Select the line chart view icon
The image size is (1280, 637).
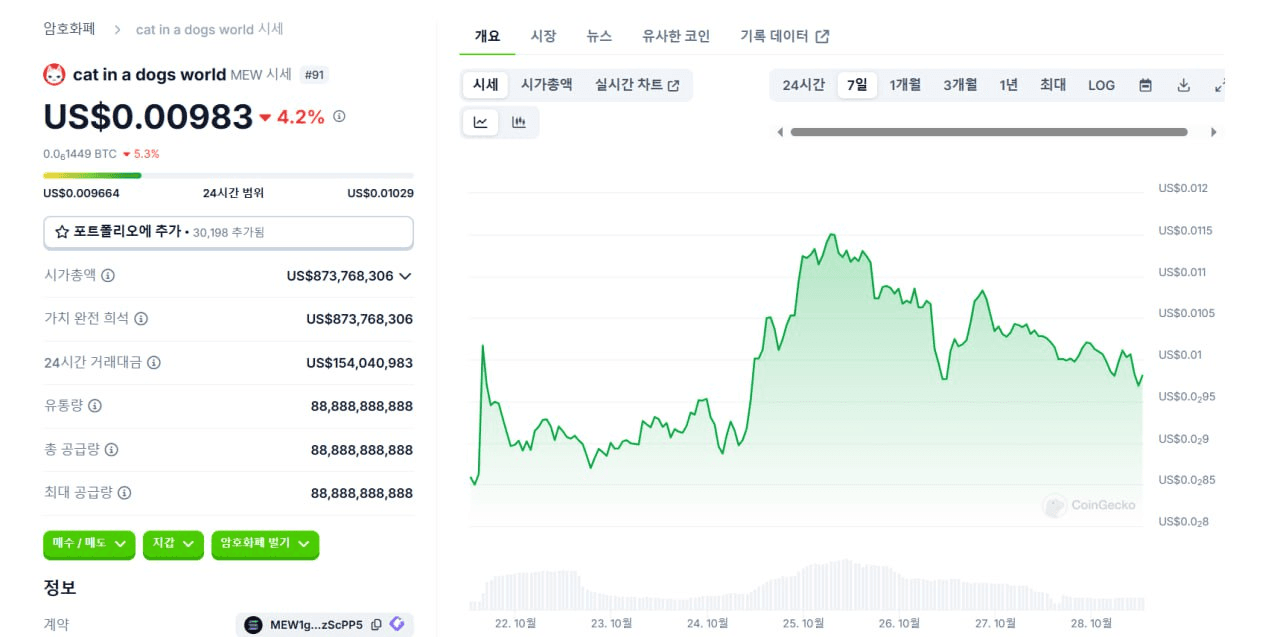coord(481,122)
